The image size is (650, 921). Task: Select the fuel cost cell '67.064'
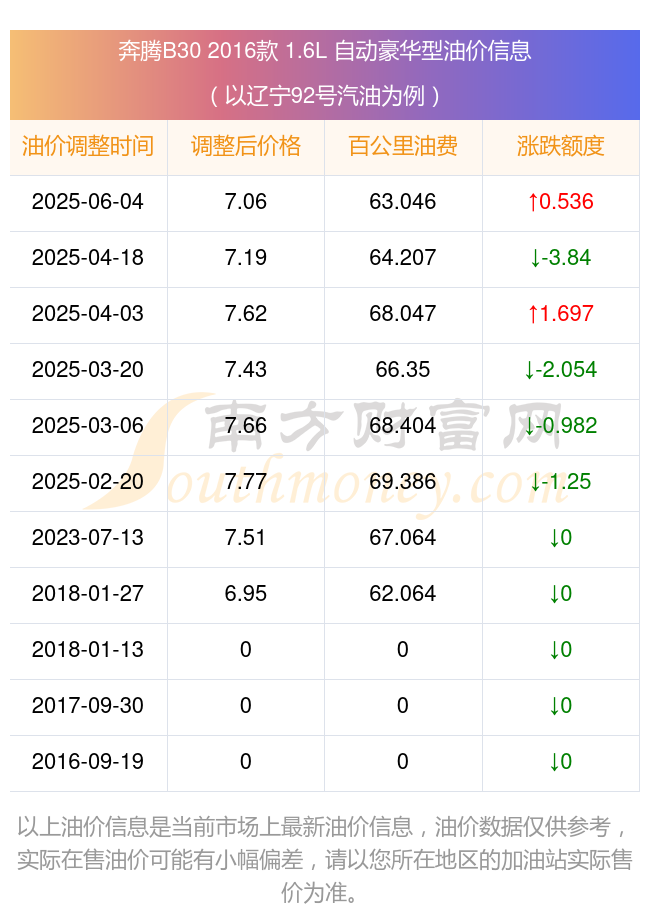point(403,538)
